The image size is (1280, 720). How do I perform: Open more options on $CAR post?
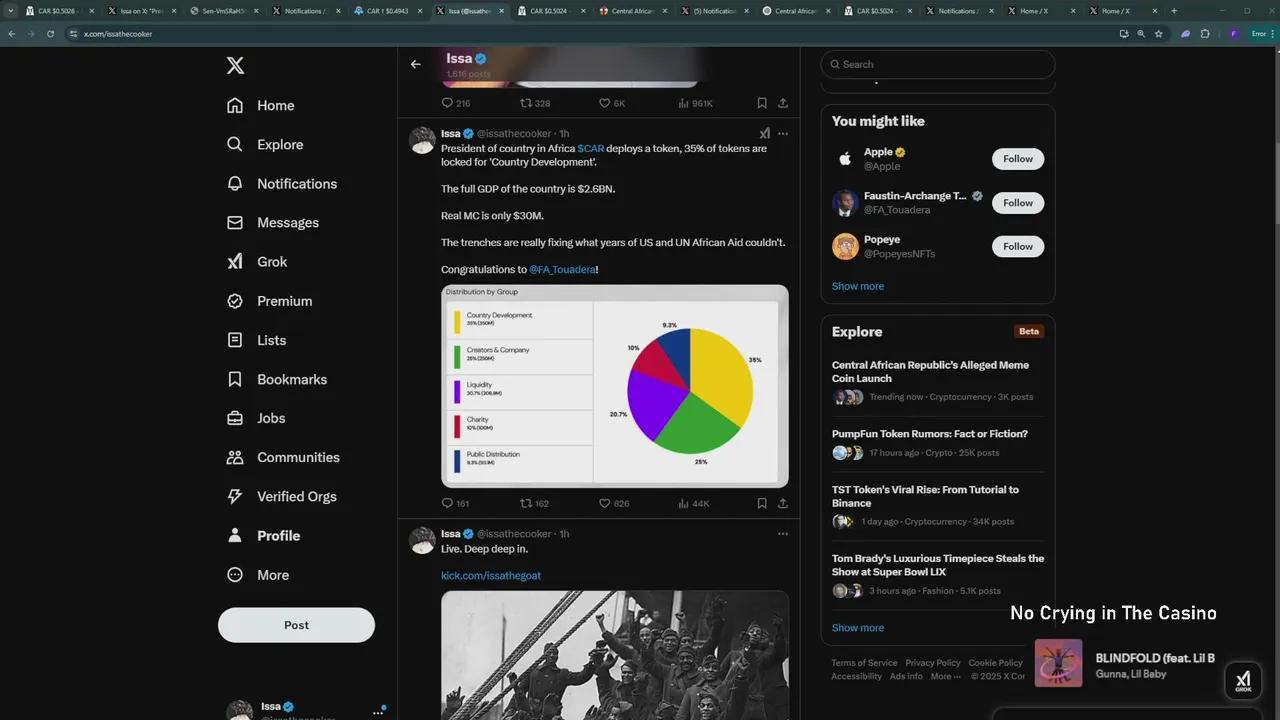coord(783,133)
